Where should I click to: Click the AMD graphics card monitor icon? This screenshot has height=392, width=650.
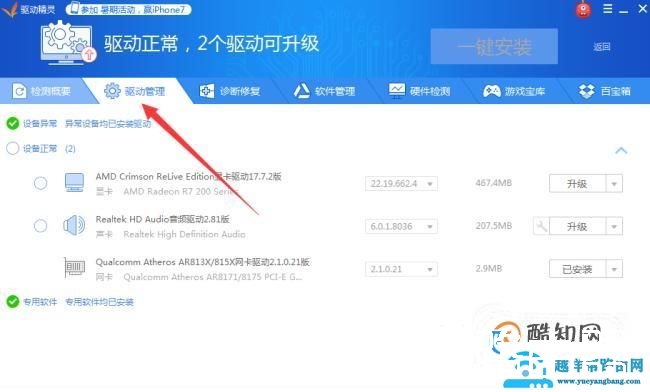tap(75, 183)
